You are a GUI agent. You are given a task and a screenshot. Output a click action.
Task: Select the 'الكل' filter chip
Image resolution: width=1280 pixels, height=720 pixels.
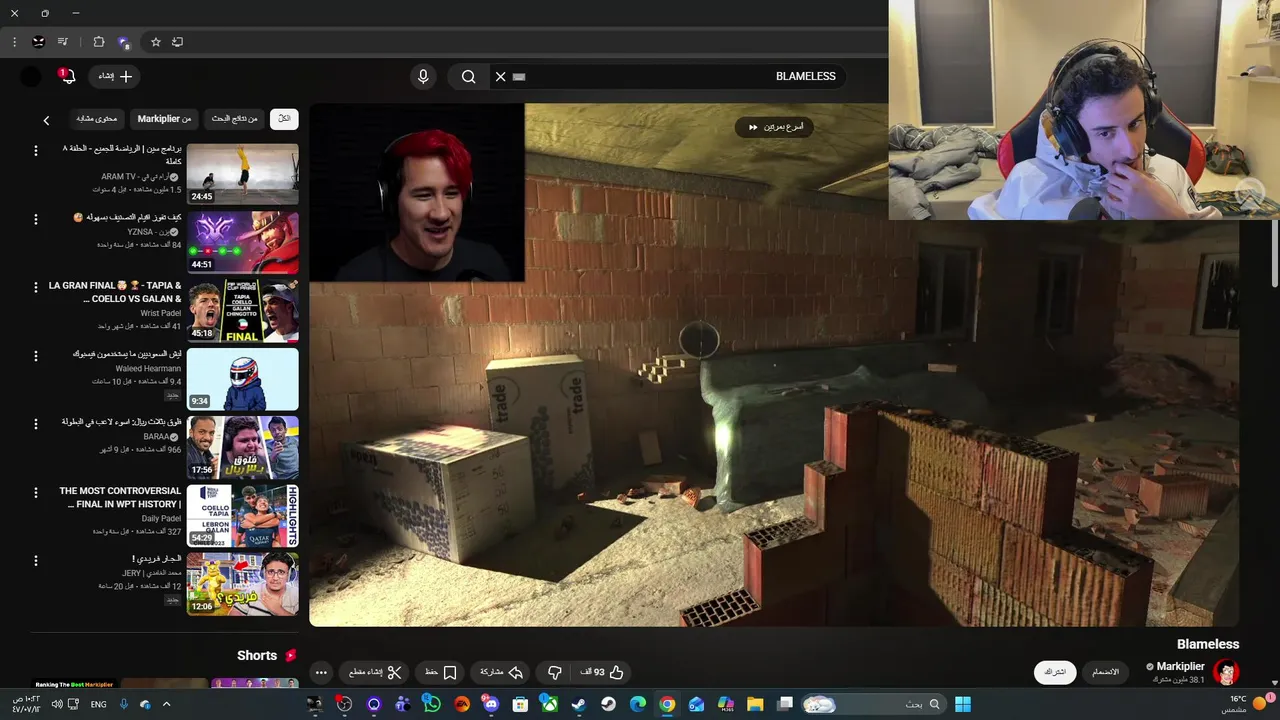click(284, 119)
